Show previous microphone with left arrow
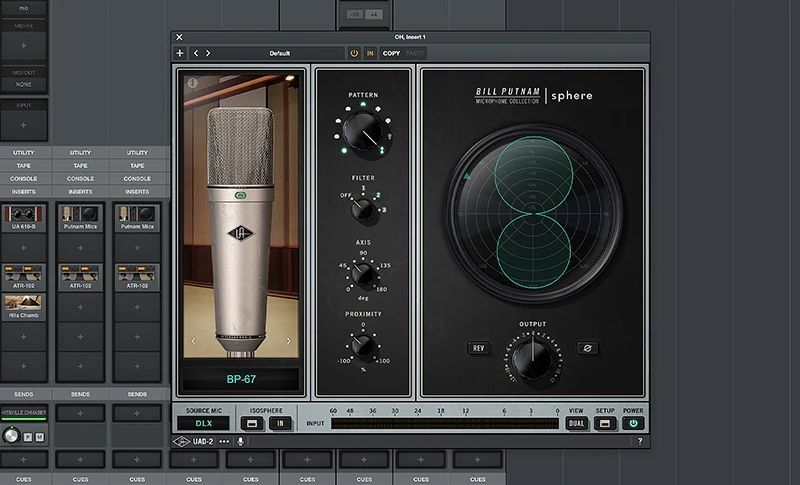 point(193,341)
